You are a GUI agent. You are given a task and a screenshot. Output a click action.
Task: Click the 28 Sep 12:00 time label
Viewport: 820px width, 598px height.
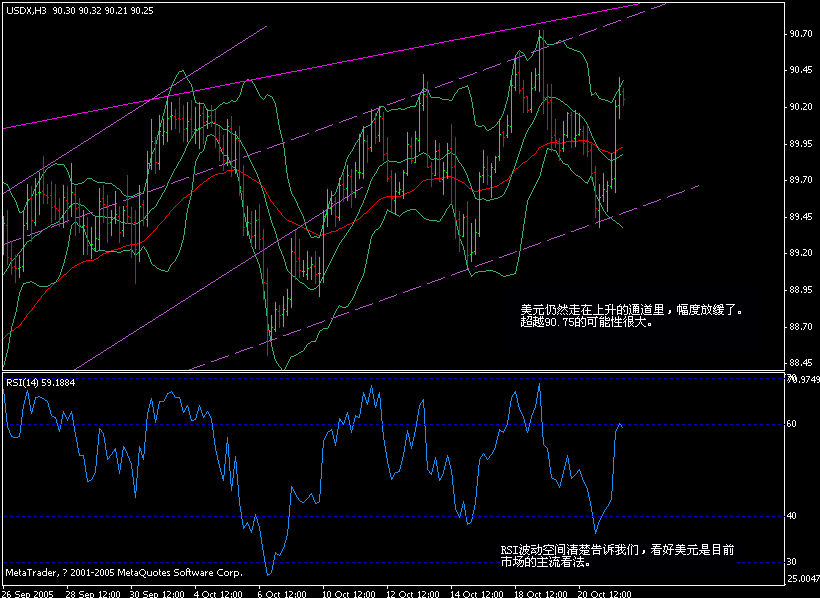(x=94, y=594)
